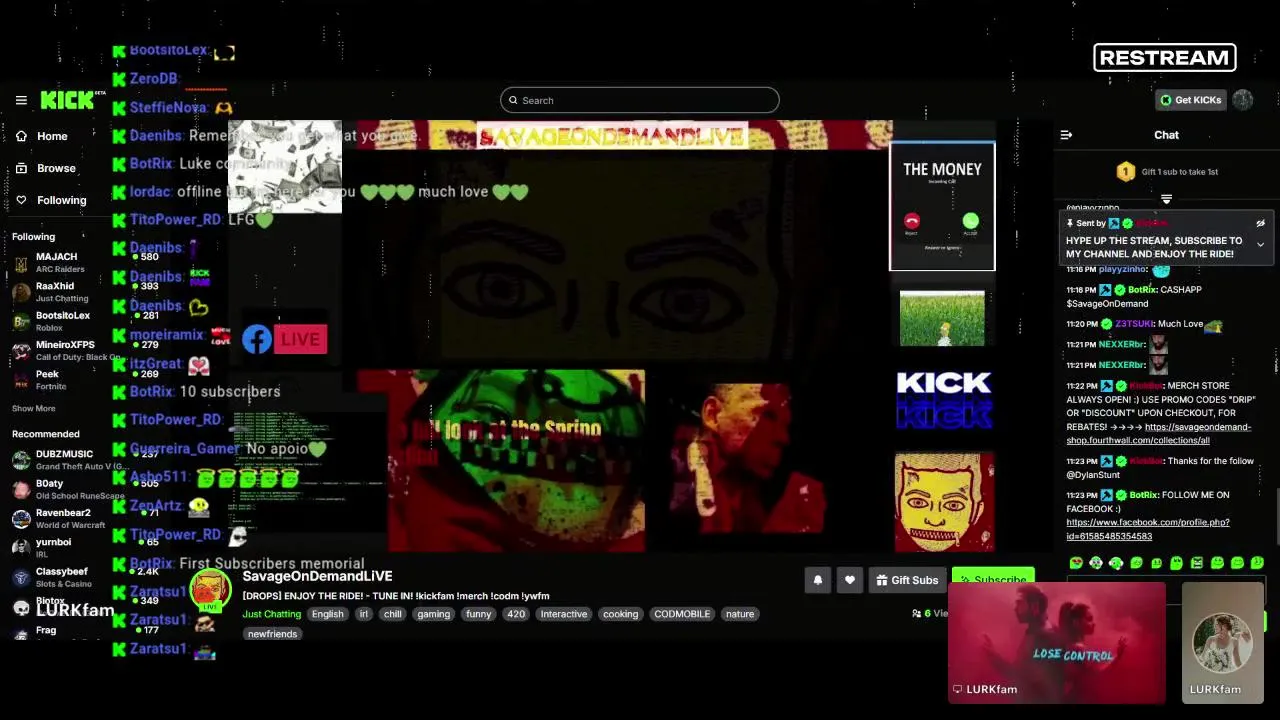
Task: Select the Chat header tab
Action: click(1166, 135)
